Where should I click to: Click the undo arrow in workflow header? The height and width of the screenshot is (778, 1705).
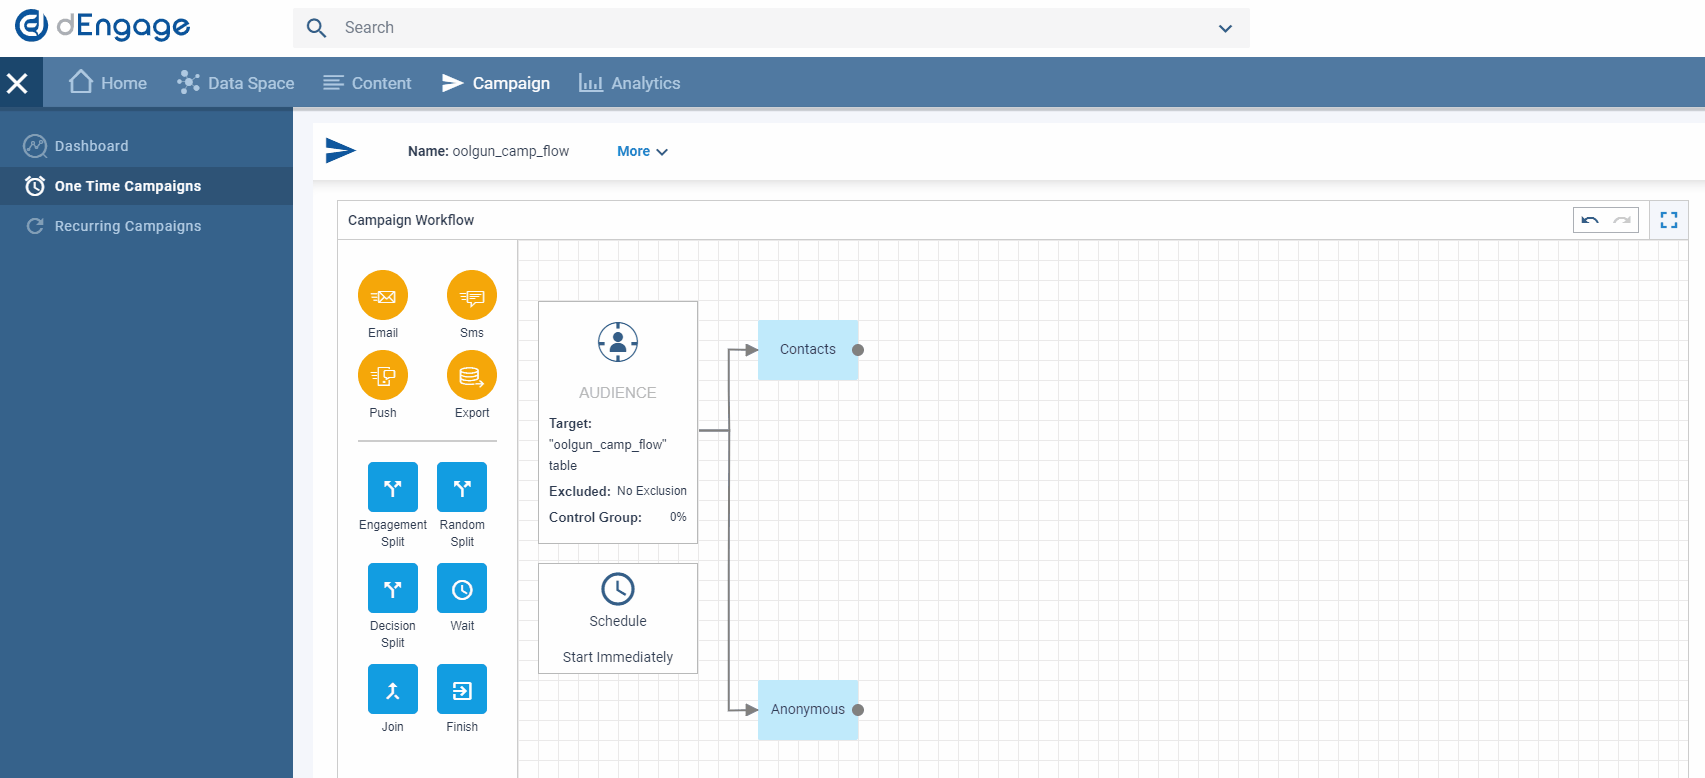pyautogui.click(x=1590, y=220)
